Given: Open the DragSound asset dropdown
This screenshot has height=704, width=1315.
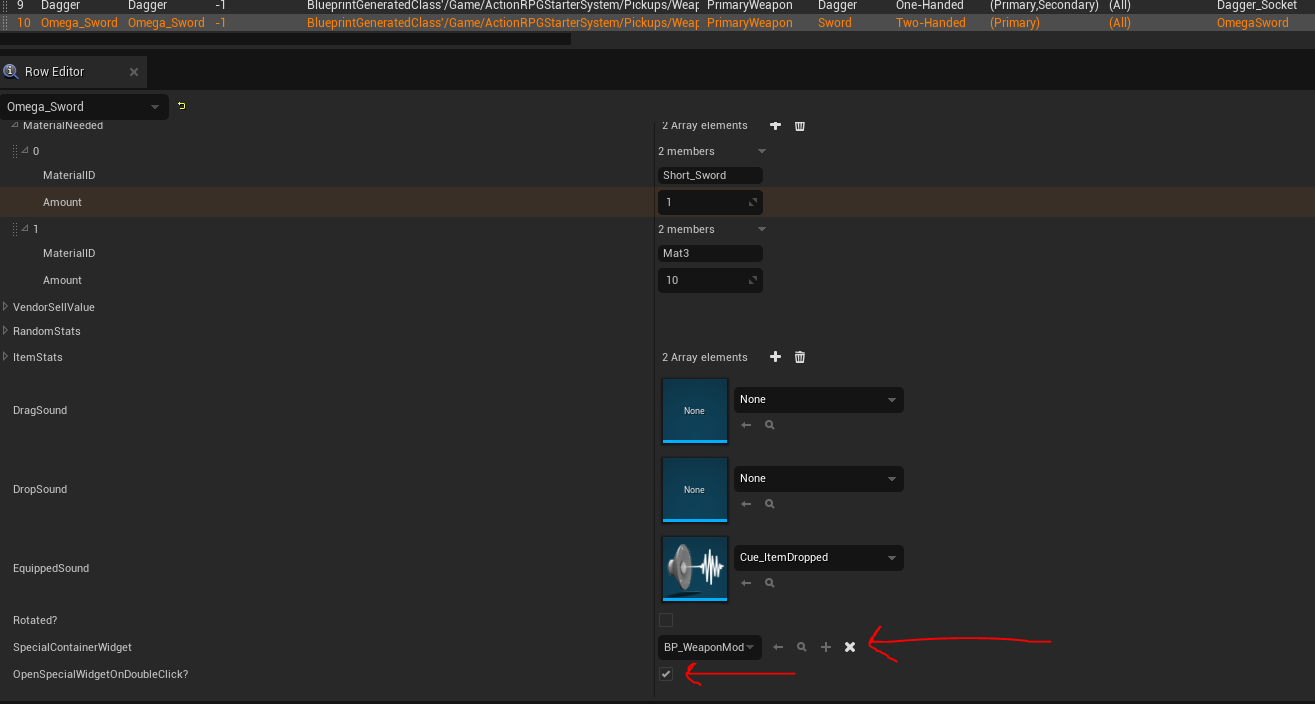Looking at the screenshot, I should tap(818, 400).
